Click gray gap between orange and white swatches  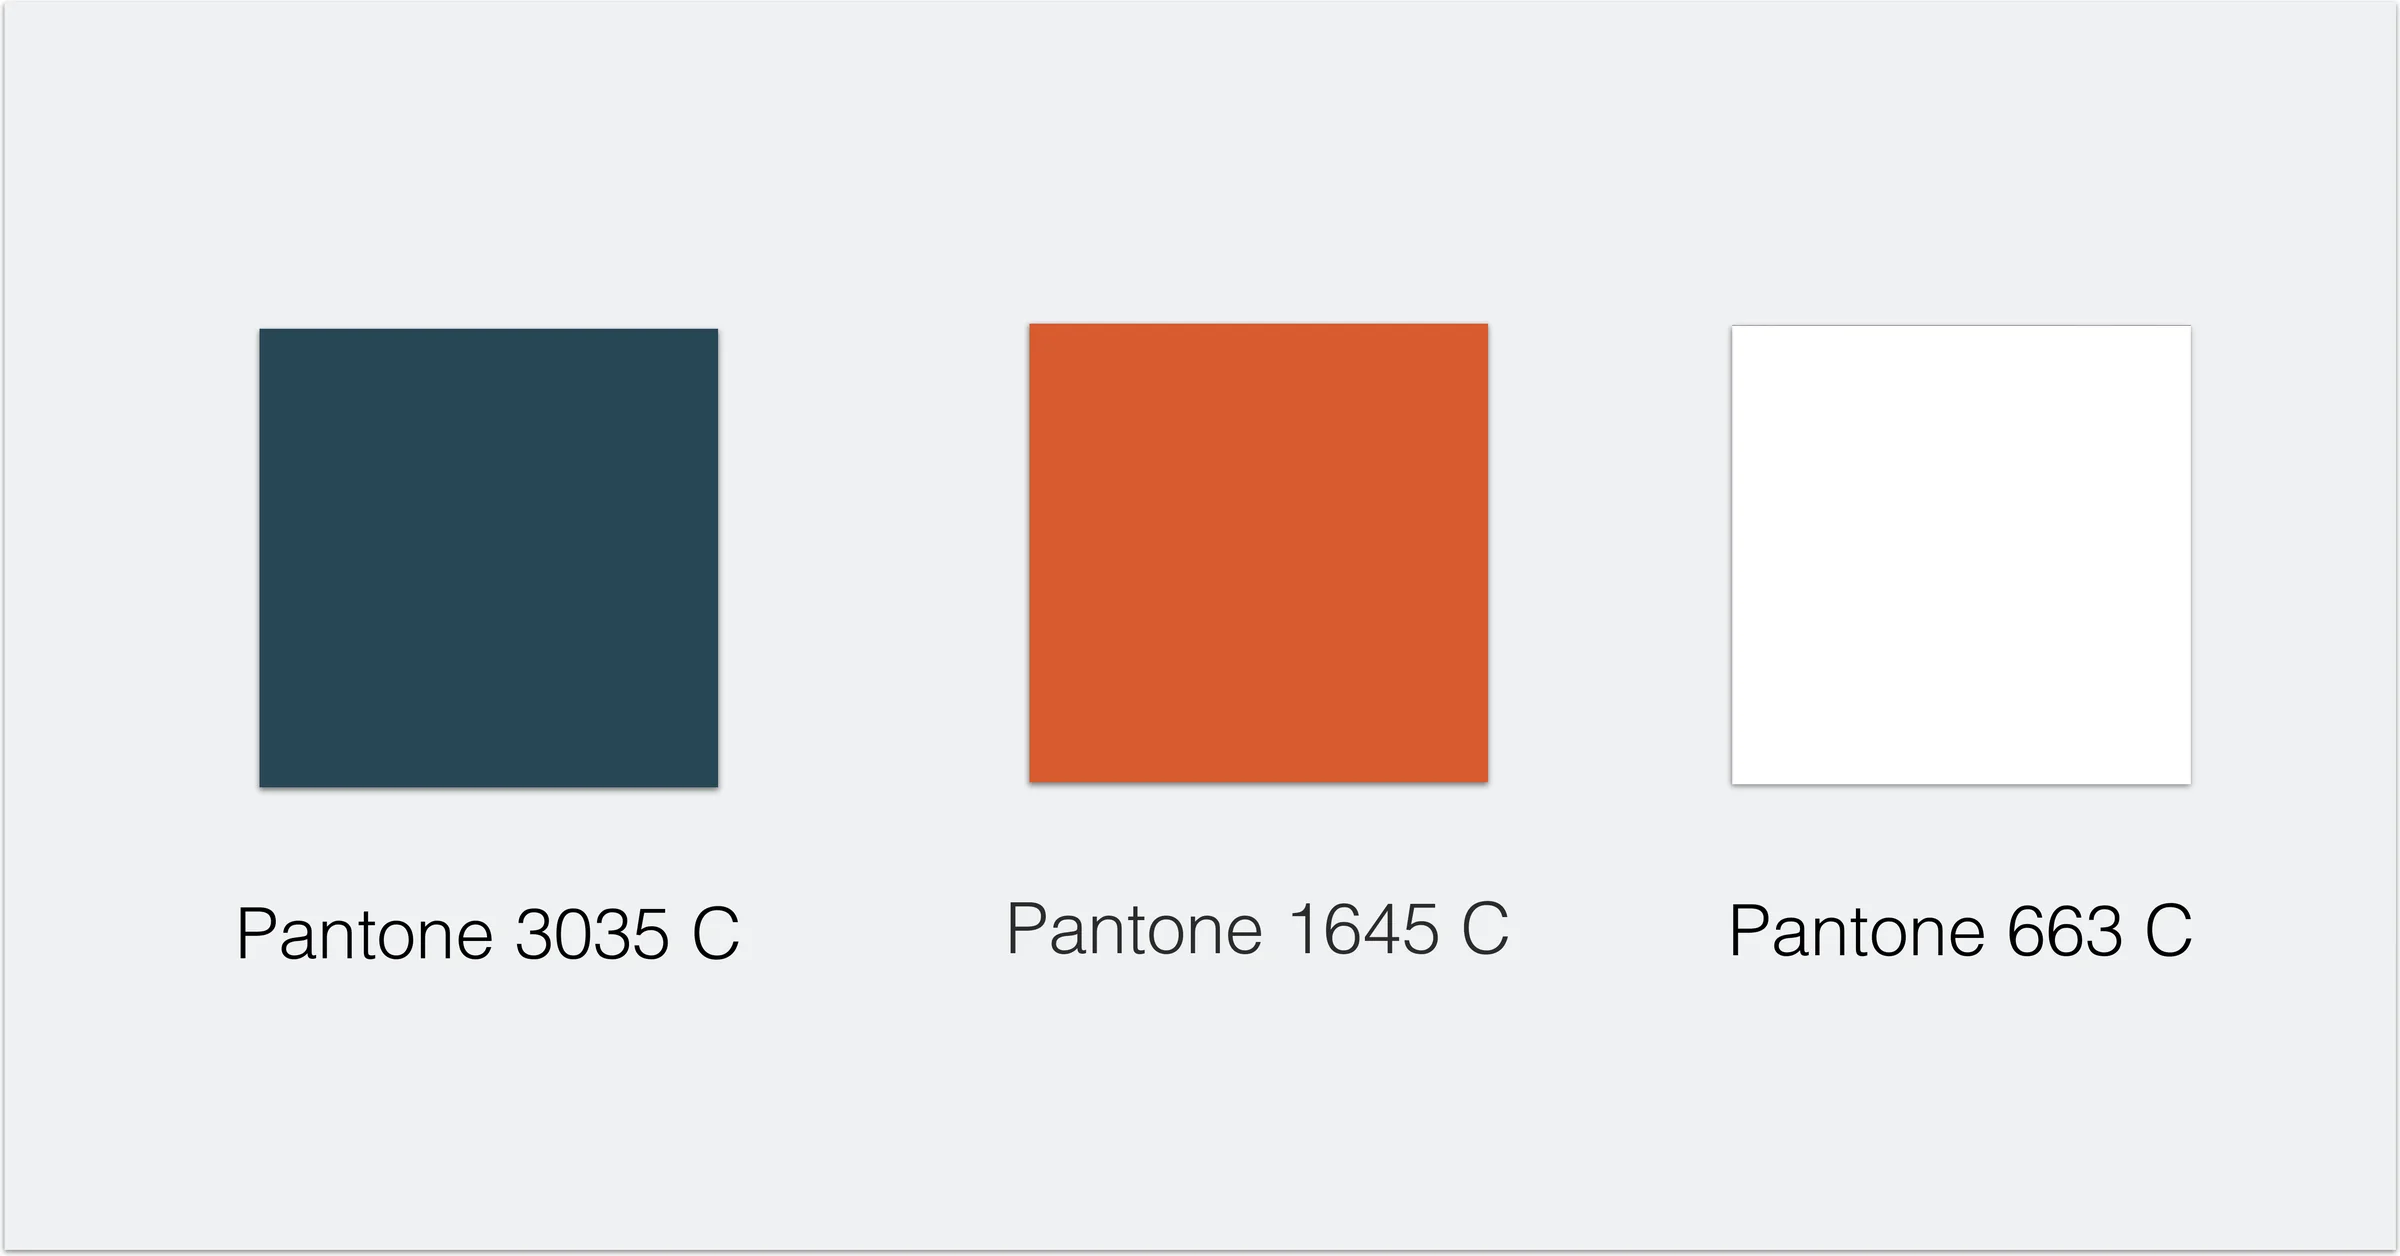tap(1610, 554)
